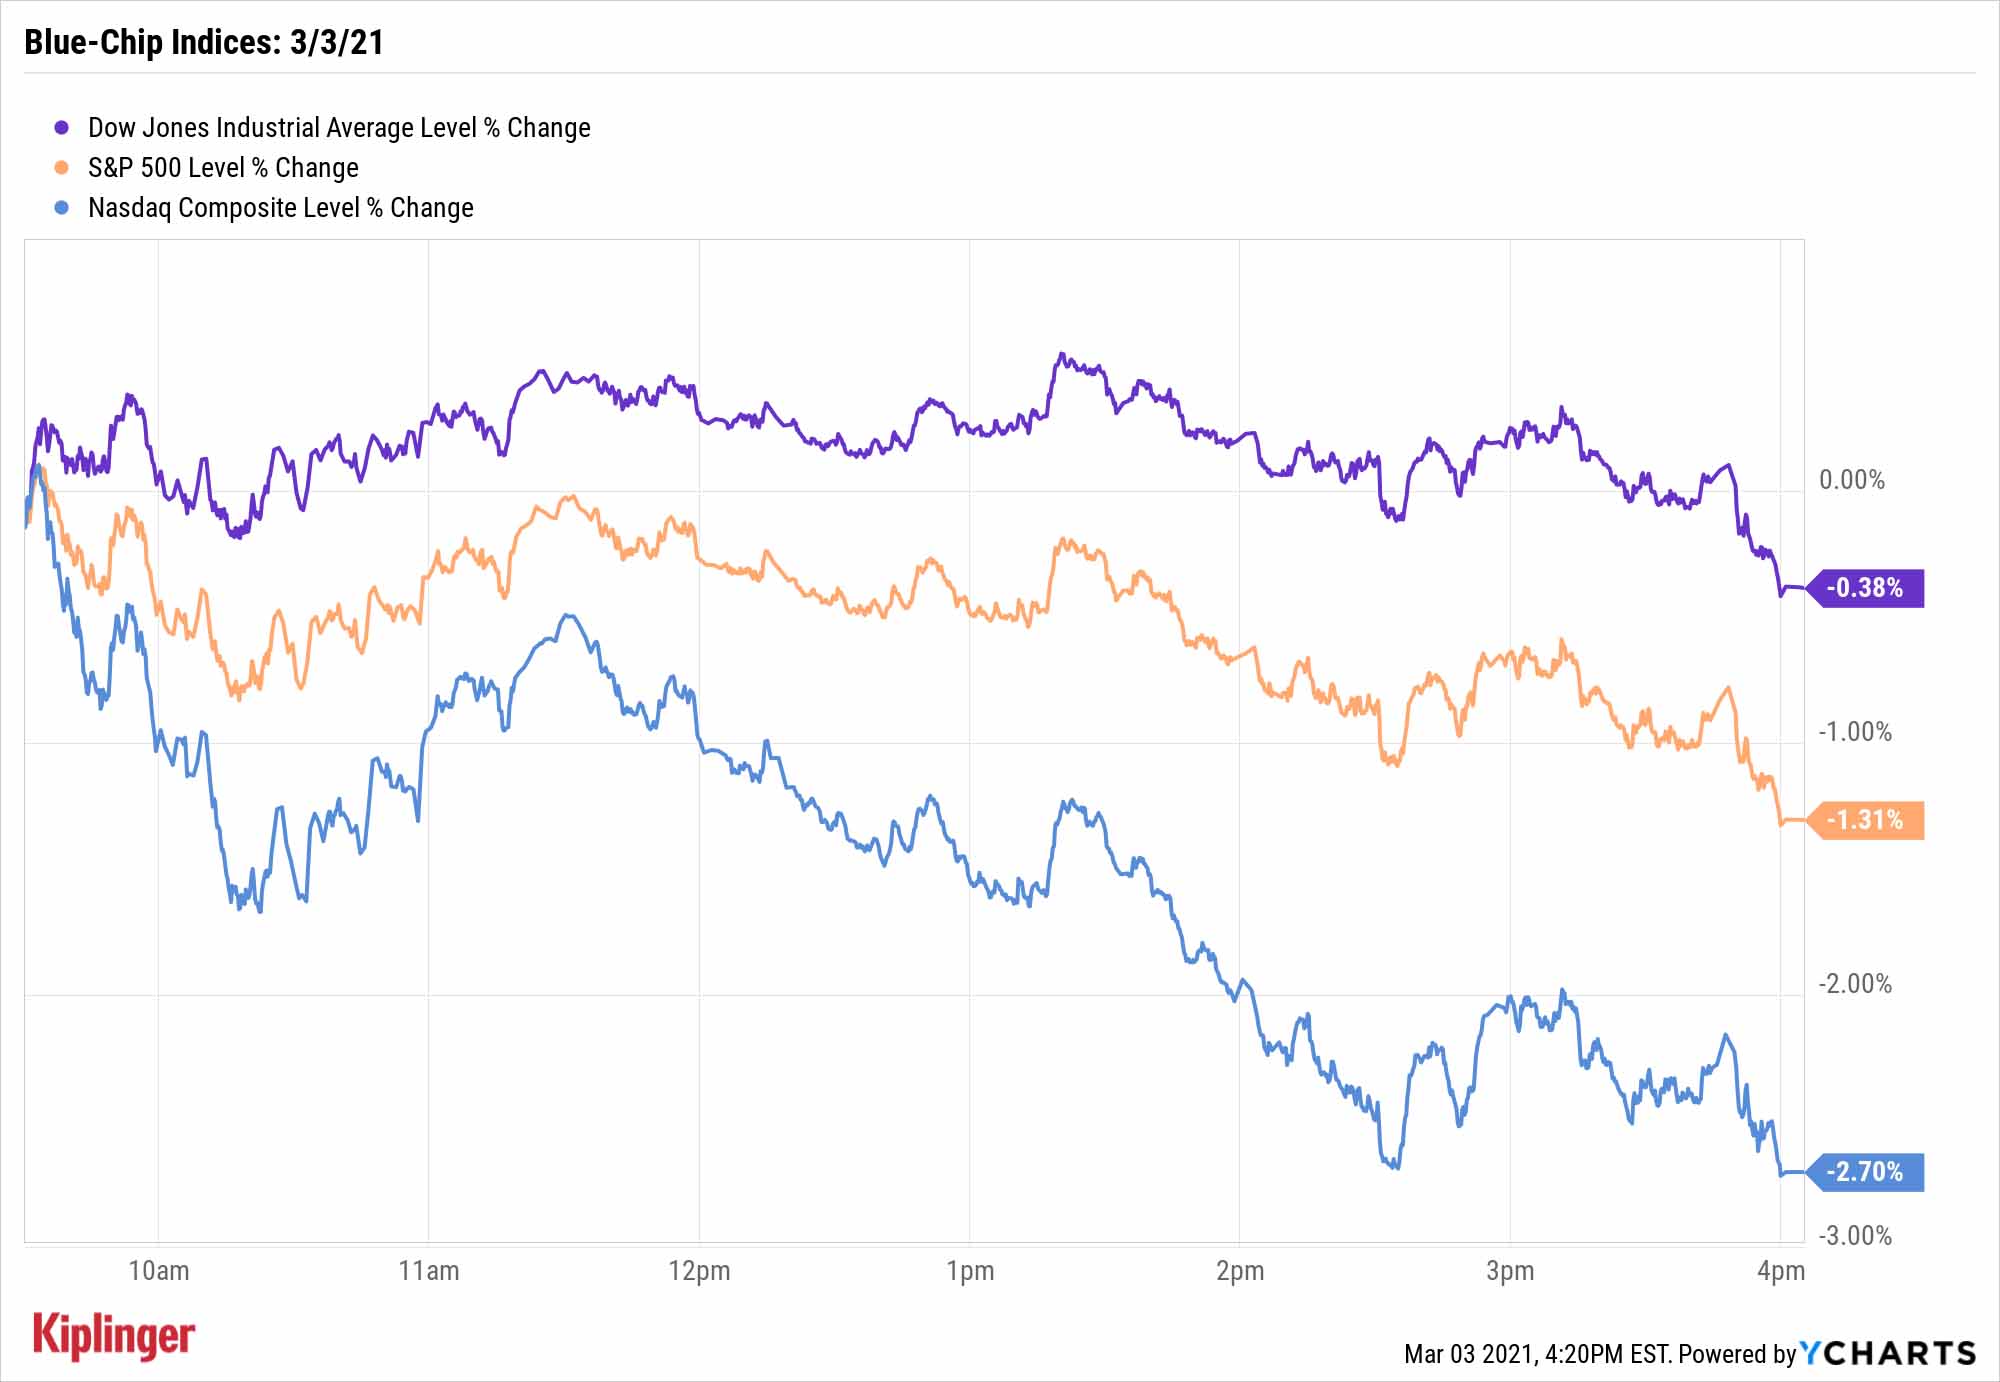The width and height of the screenshot is (2000, 1382).
Task: Click the blue -2.70% end value tag
Action: tap(1866, 1171)
